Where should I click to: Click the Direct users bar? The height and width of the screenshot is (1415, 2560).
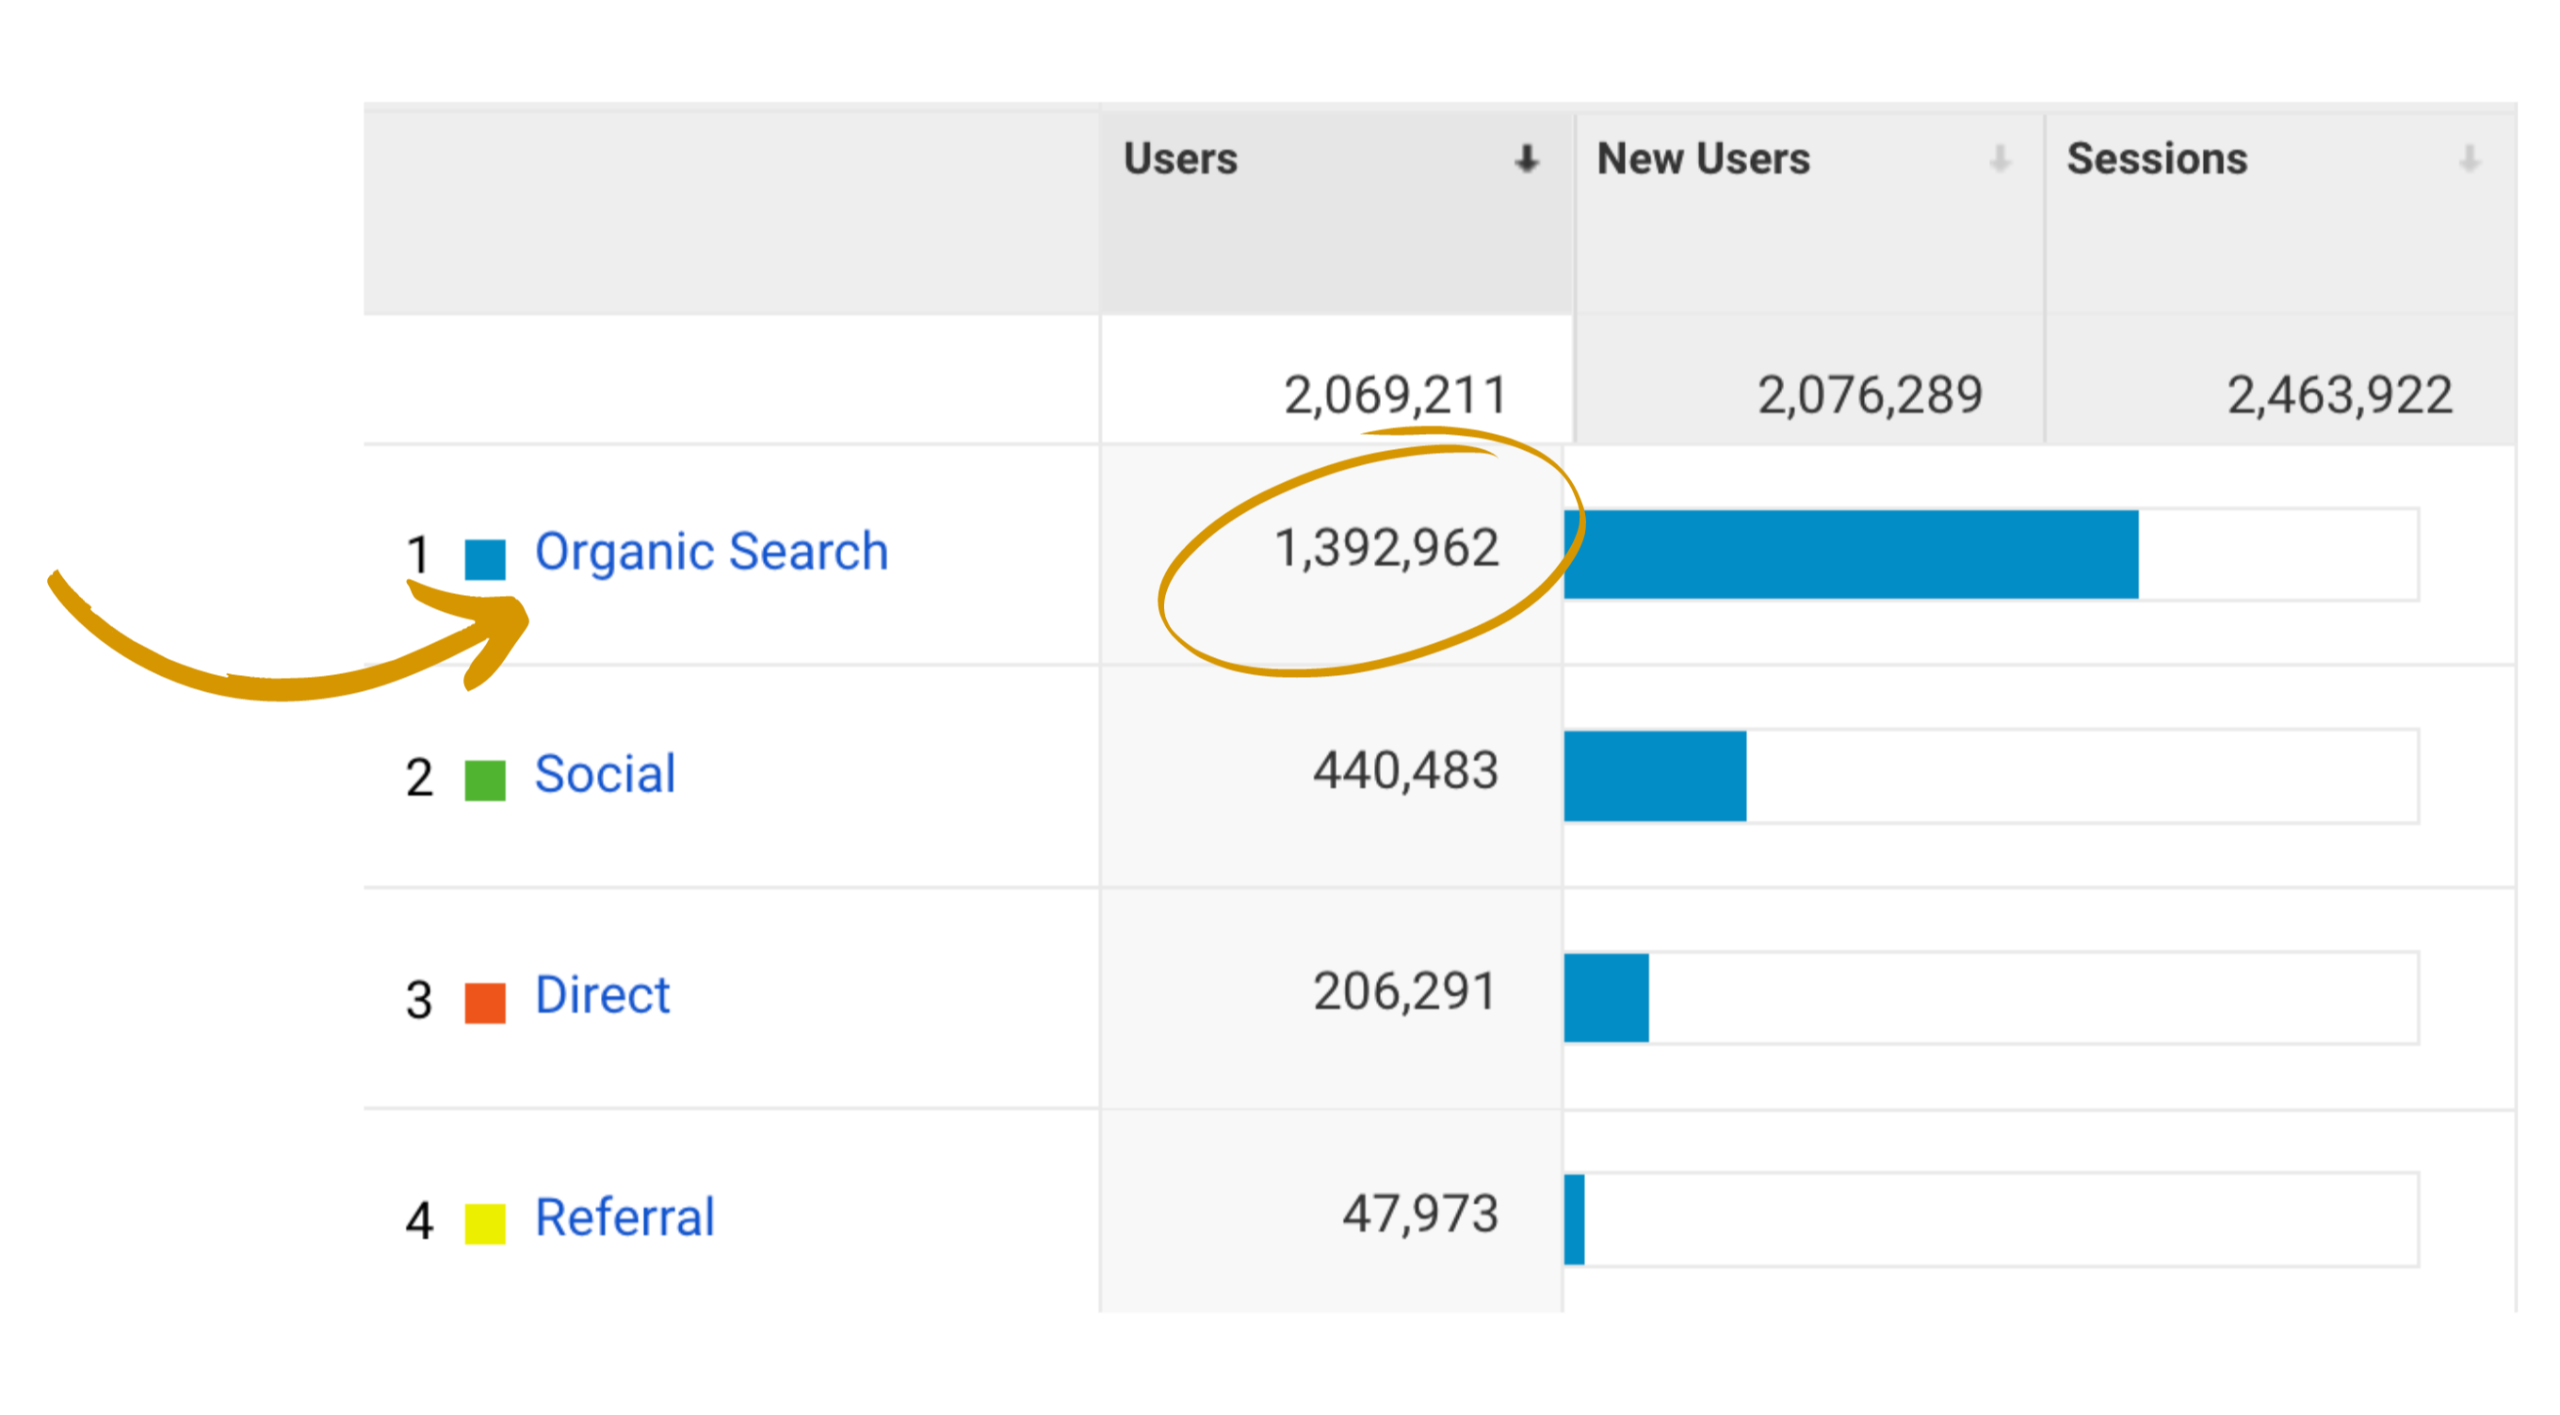point(1606,998)
